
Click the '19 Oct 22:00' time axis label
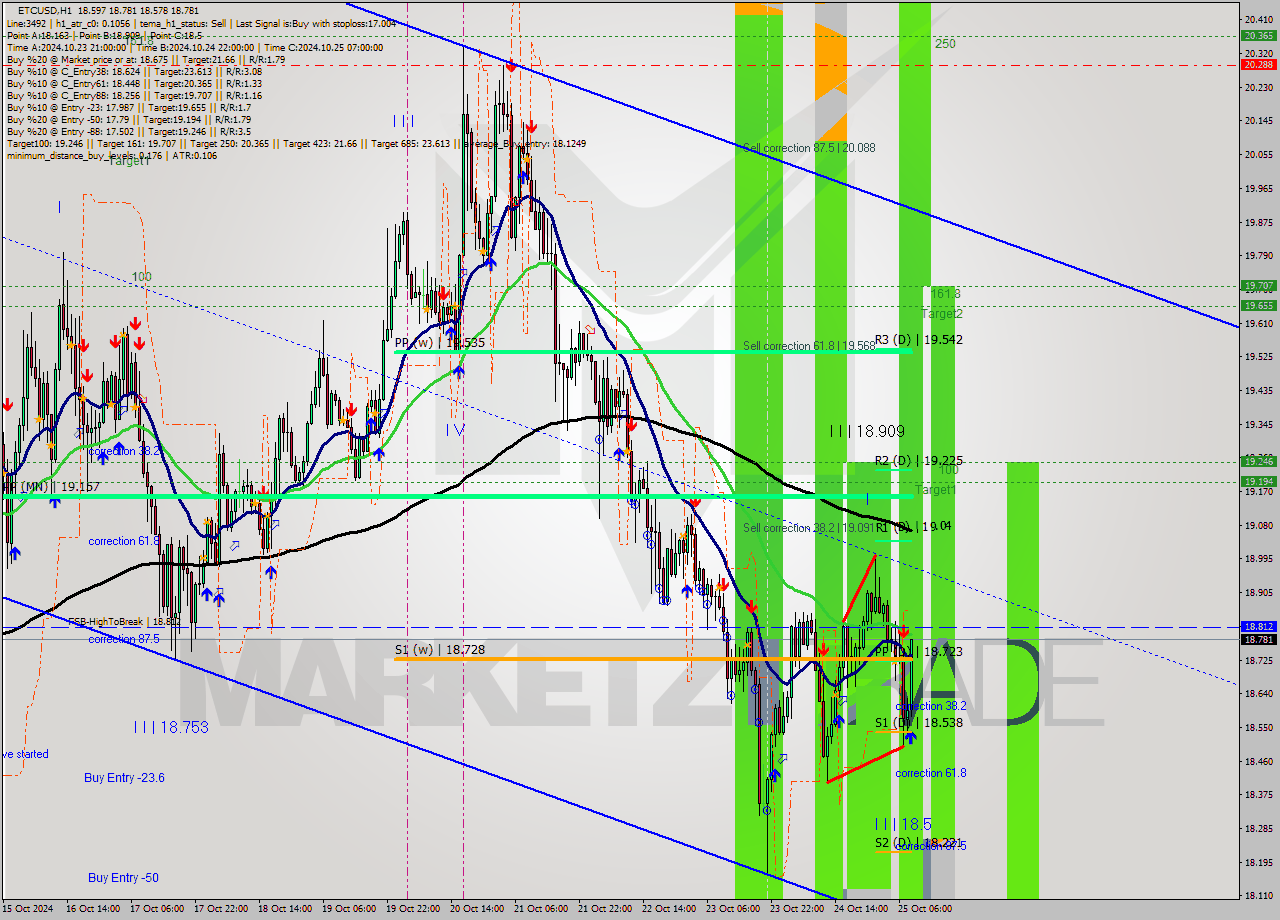click(x=412, y=909)
